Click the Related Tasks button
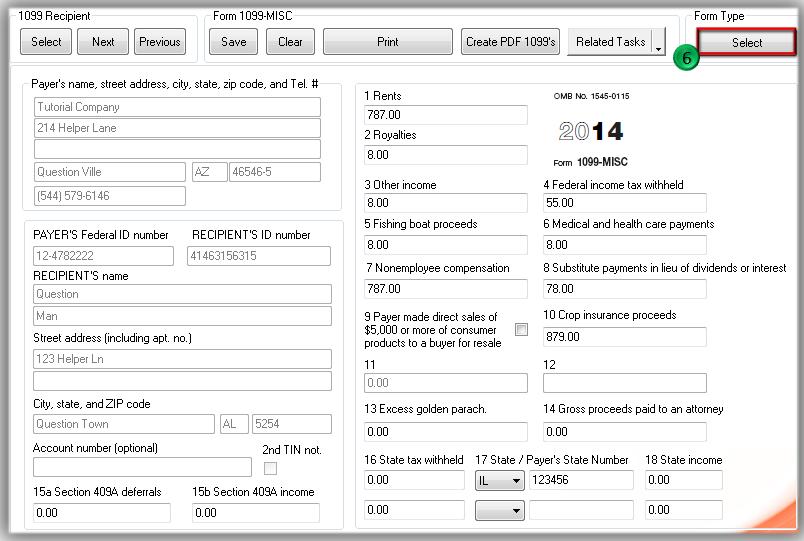The width and height of the screenshot is (804, 541). [610, 42]
